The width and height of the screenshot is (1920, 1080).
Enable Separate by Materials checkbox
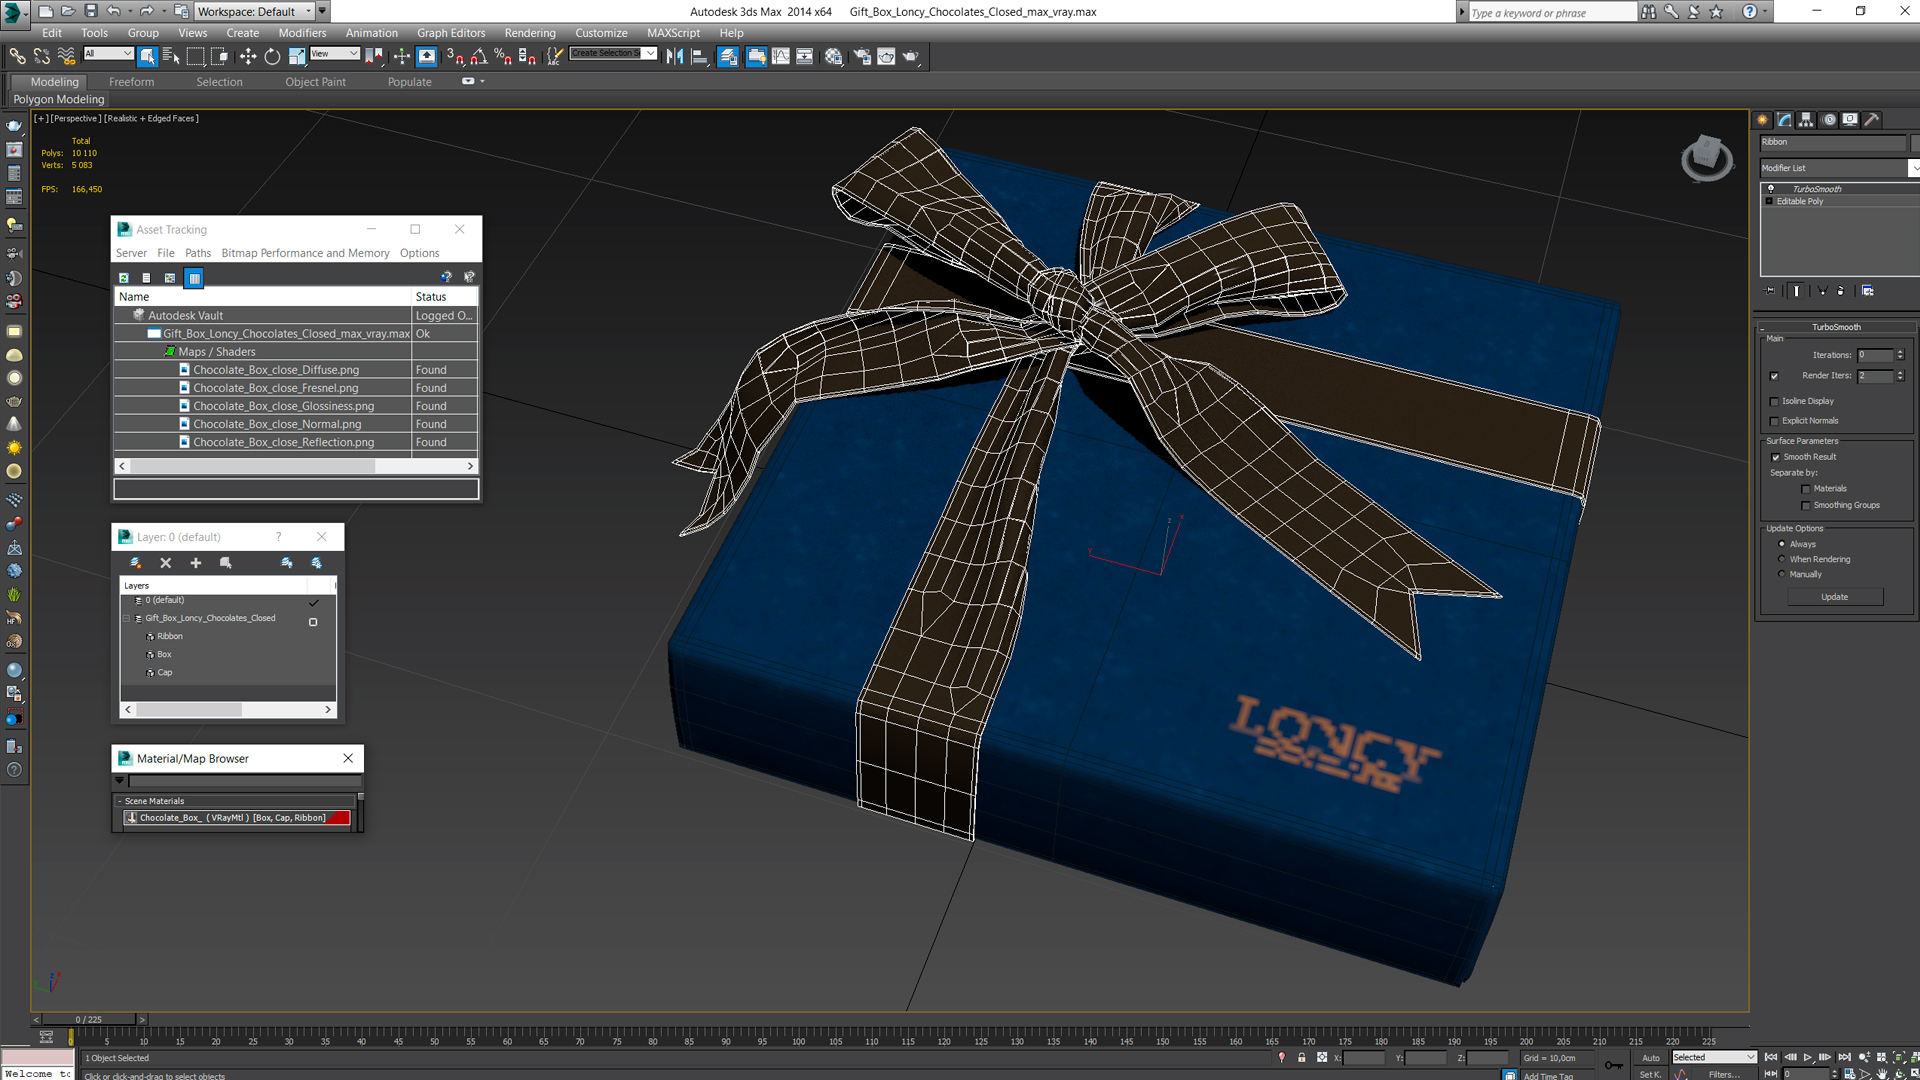1806,489
